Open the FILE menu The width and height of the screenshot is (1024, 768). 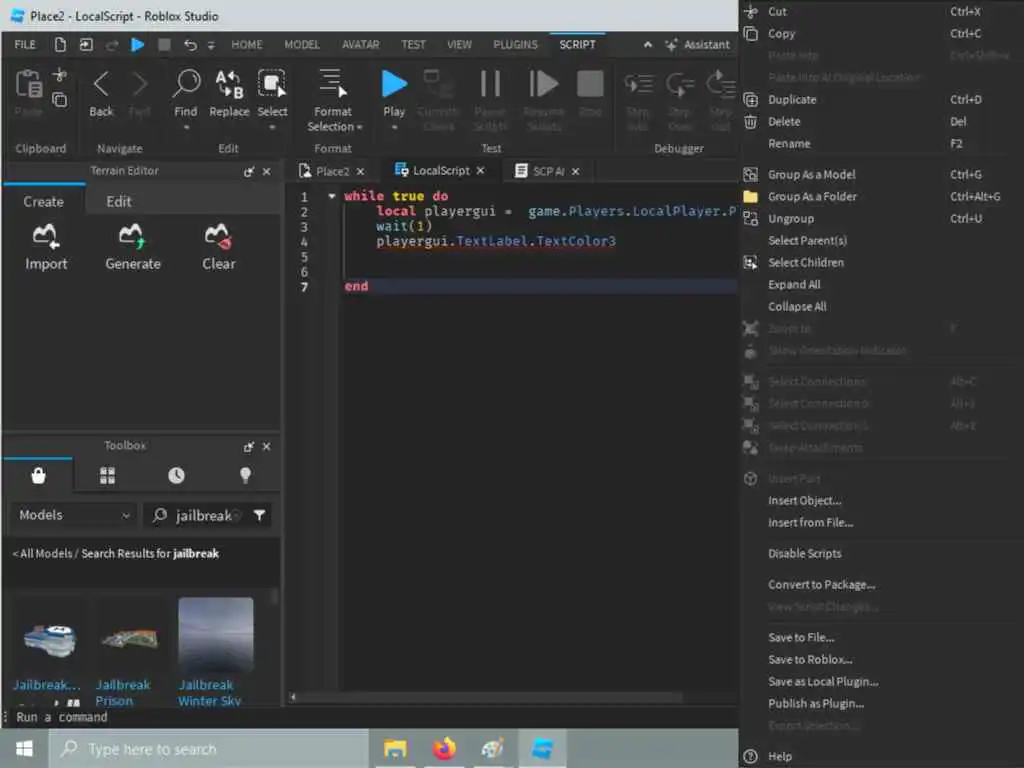[x=25, y=44]
